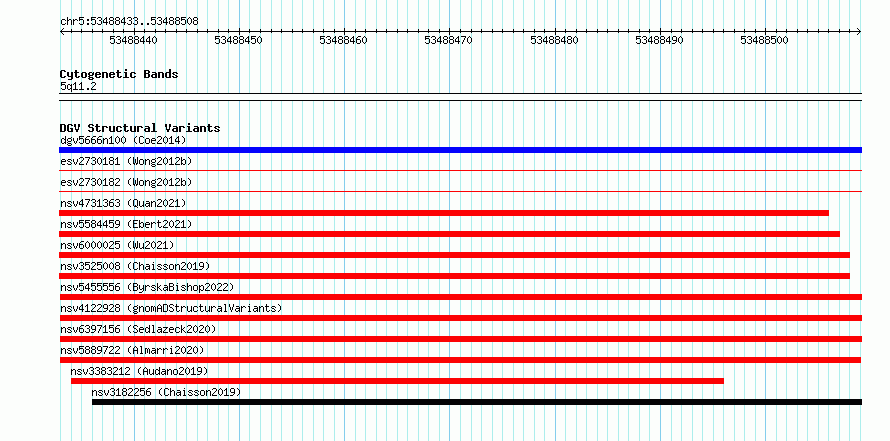890x441 pixels.
Task: Click the nsv3525008 (Chaisson2019) label
Action: [x=135, y=266]
